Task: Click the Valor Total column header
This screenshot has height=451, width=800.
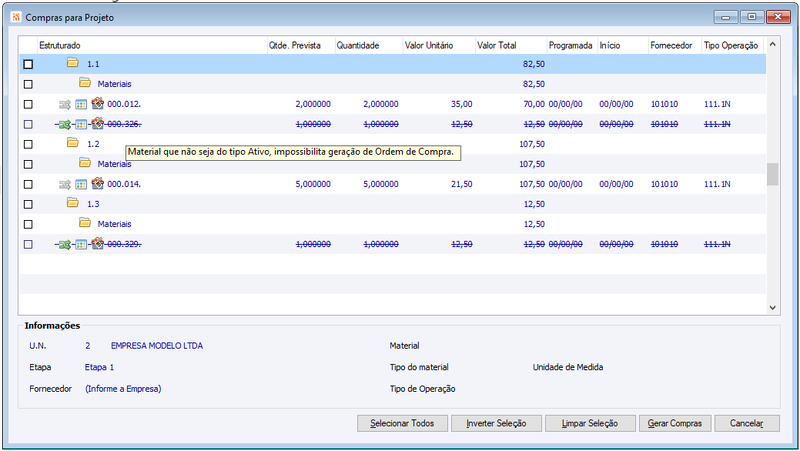Action: point(511,45)
